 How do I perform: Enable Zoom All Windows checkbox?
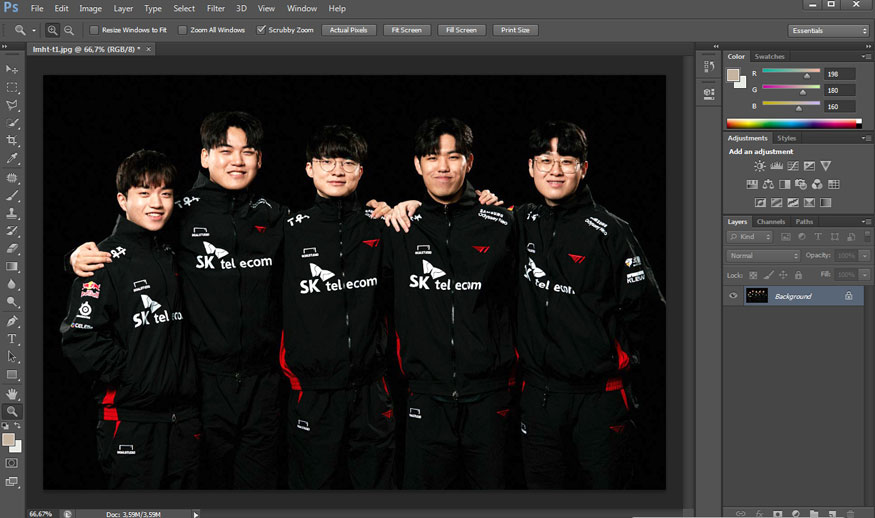click(x=182, y=30)
